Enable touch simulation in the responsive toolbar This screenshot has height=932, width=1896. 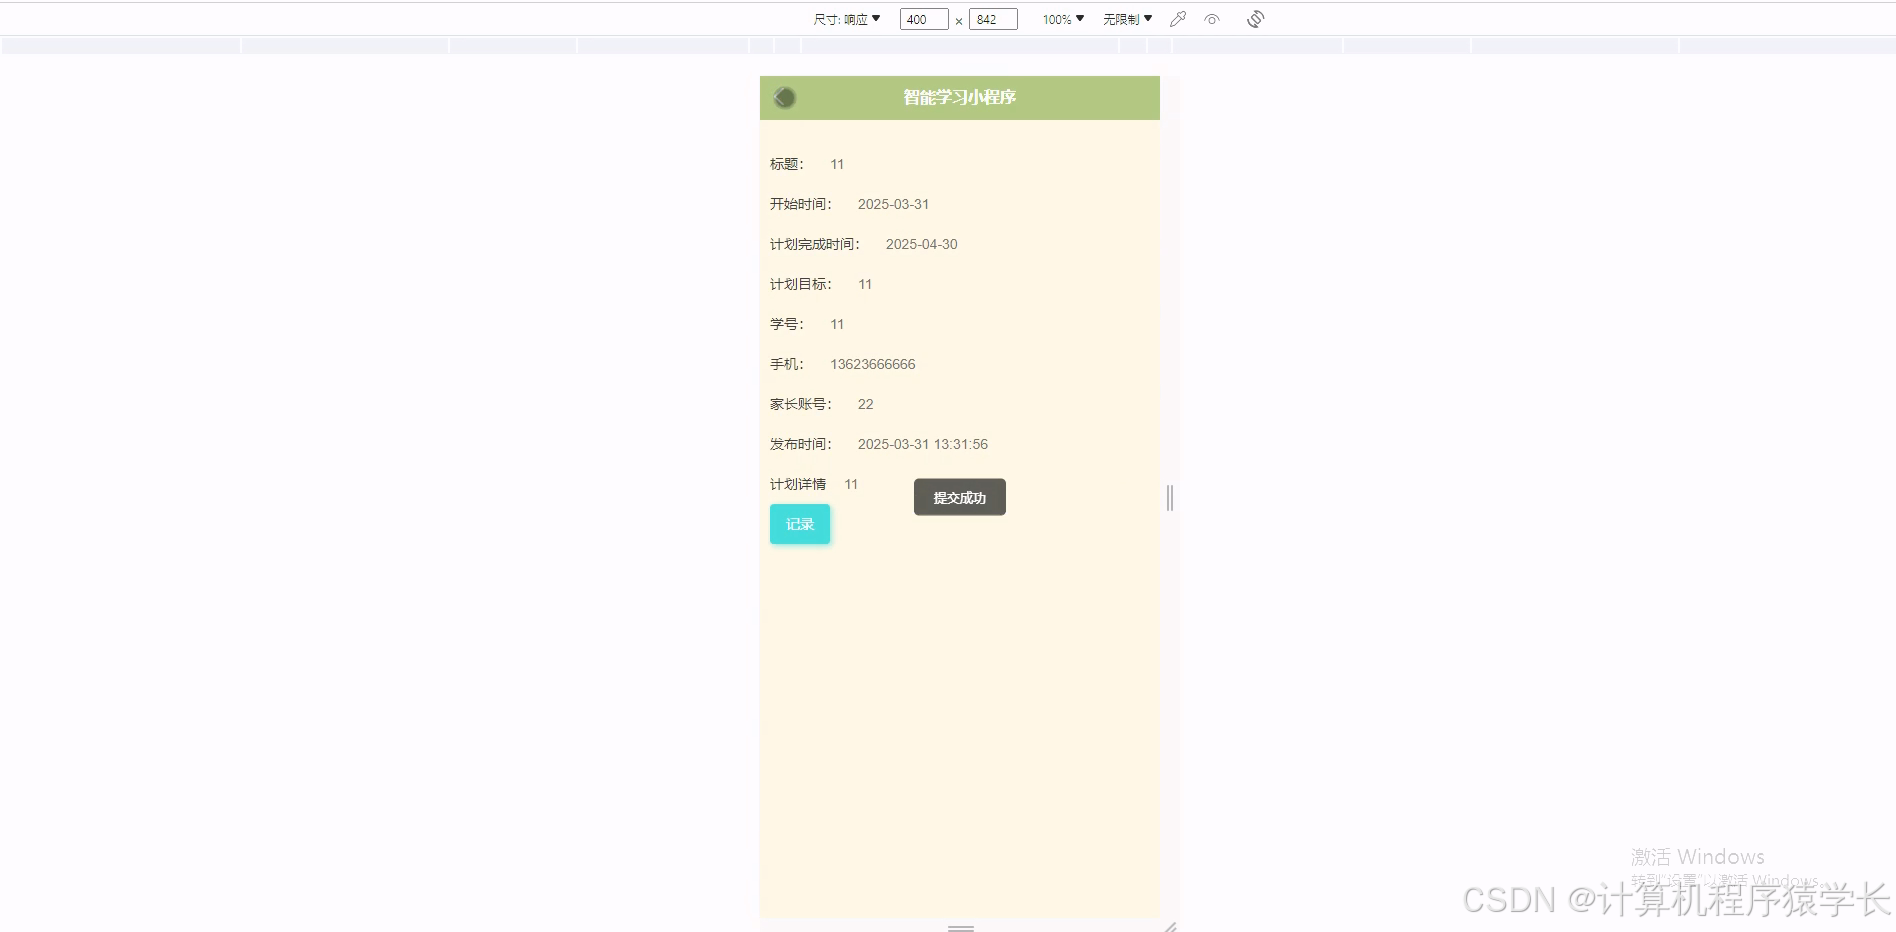pos(1177,18)
